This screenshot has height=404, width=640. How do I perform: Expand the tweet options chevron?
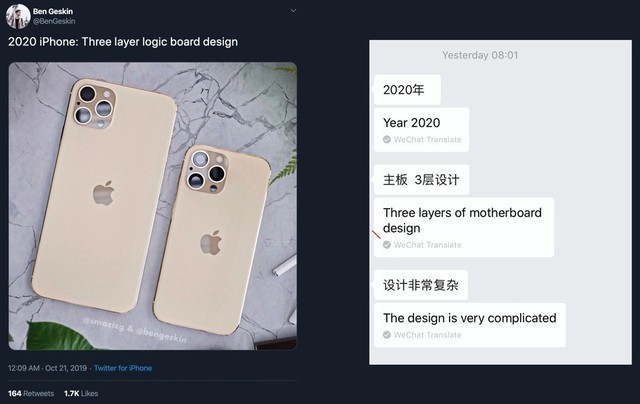293,11
